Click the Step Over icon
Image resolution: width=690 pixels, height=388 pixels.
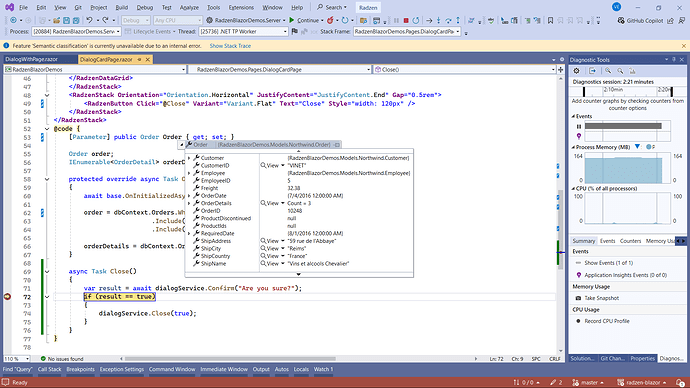click(448, 20)
